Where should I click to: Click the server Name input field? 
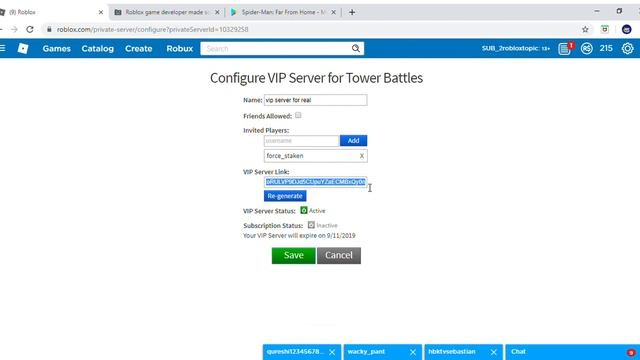pyautogui.click(x=316, y=100)
